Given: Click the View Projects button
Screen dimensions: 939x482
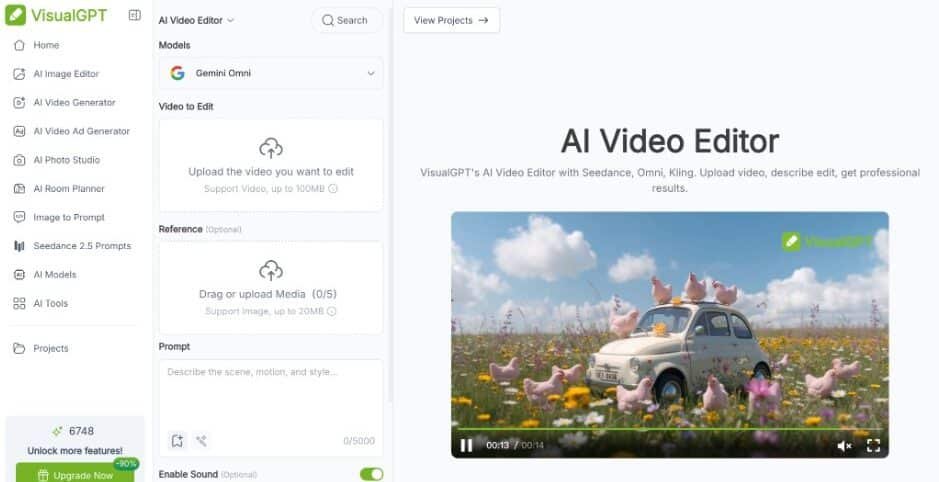Looking at the screenshot, I should pos(452,20).
